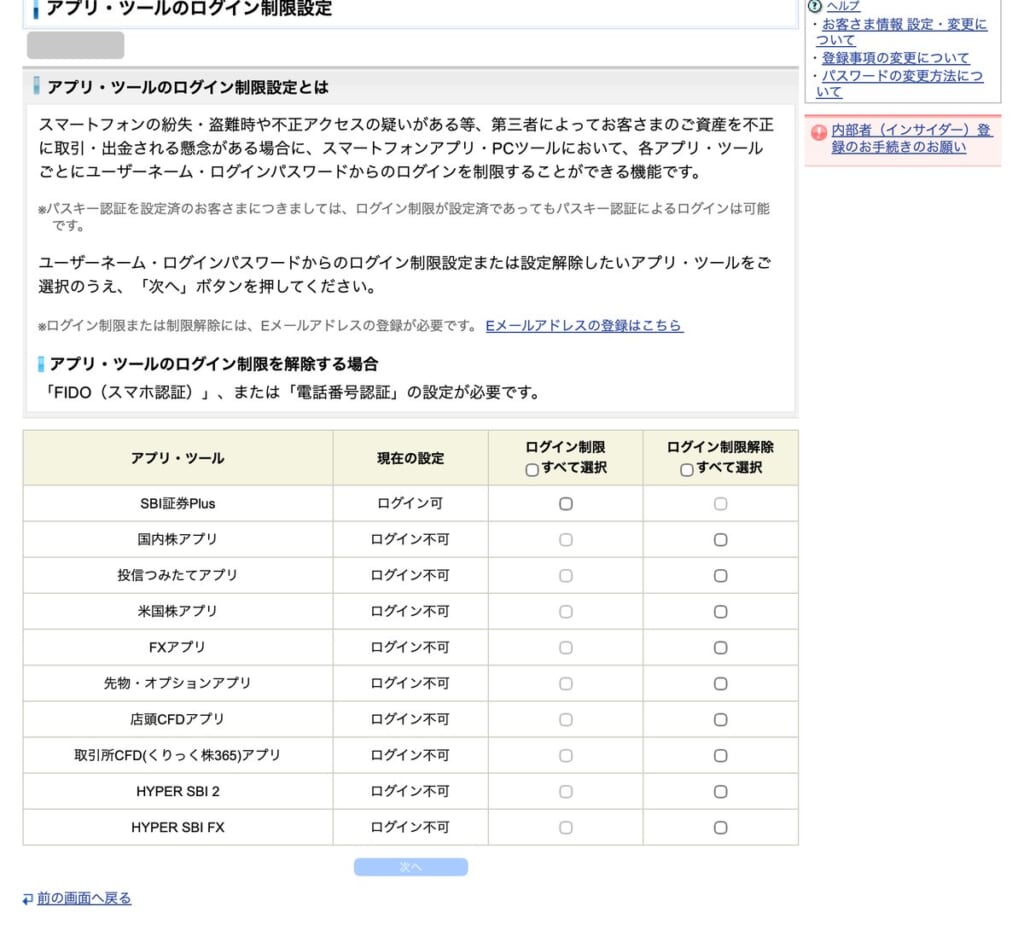1024x930 pixels.
Task: Check ログイン制限解除 for 米国株アプリ
Action: (x=720, y=611)
